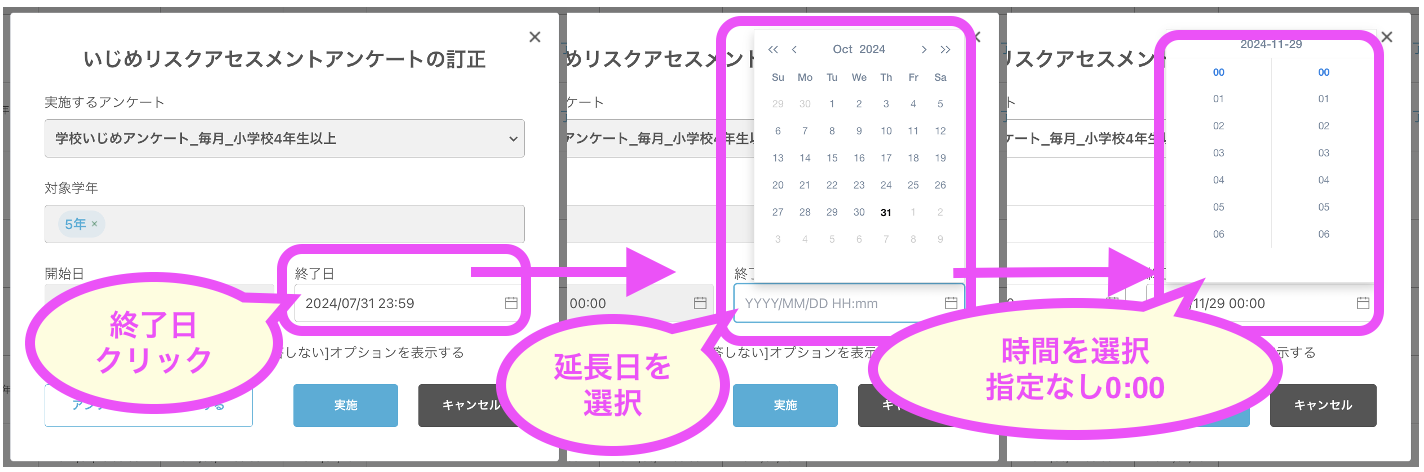Go to previous month in calendar
This screenshot has width=1424, height=472.
tap(794, 49)
